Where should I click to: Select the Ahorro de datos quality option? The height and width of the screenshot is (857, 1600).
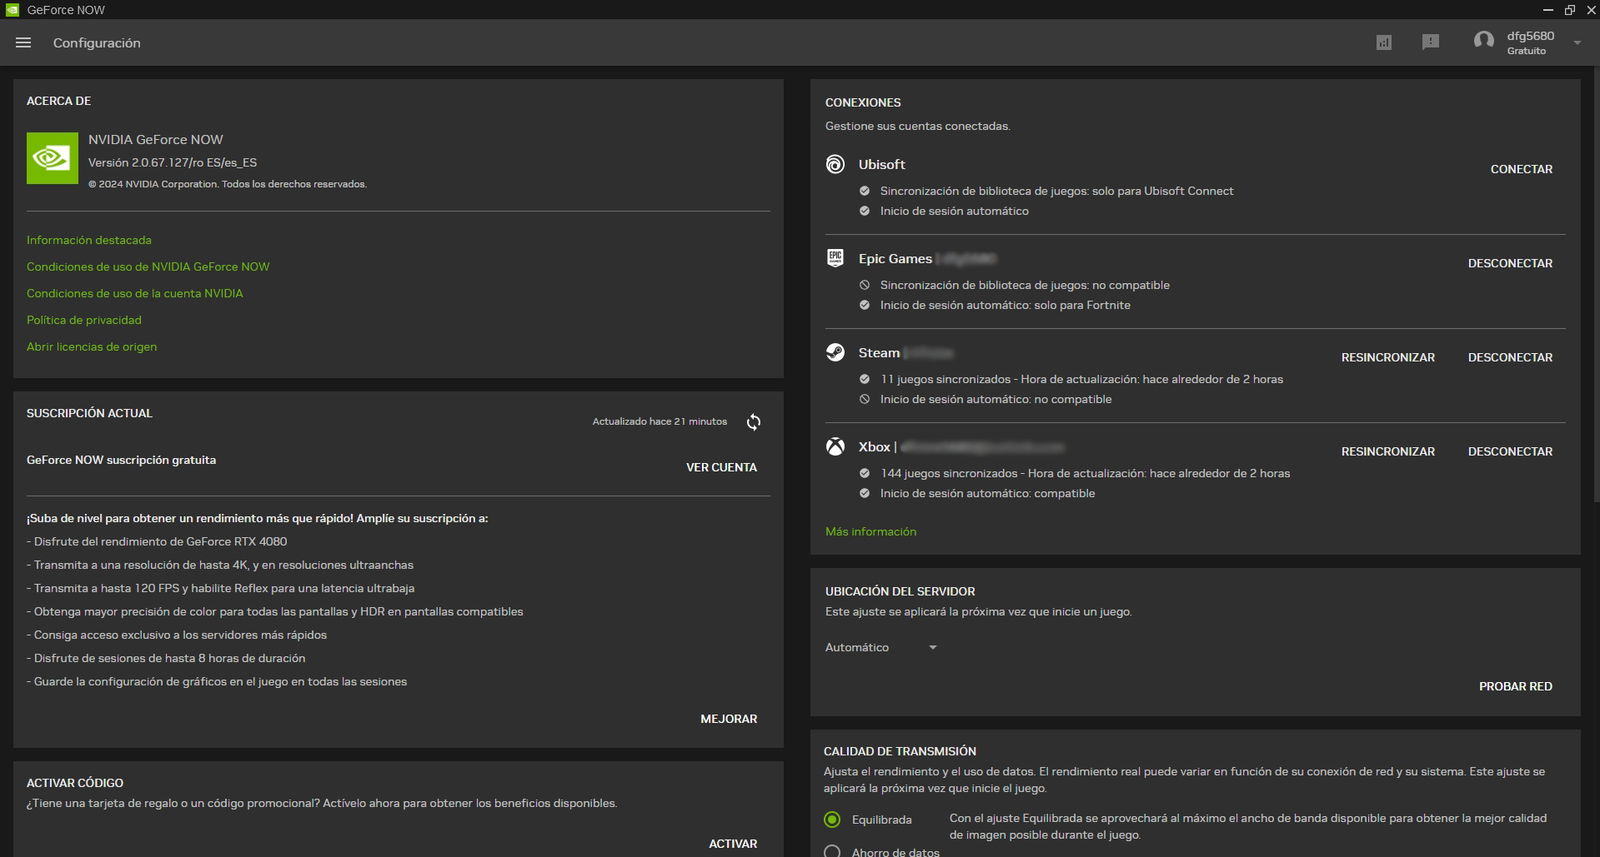[x=832, y=852]
